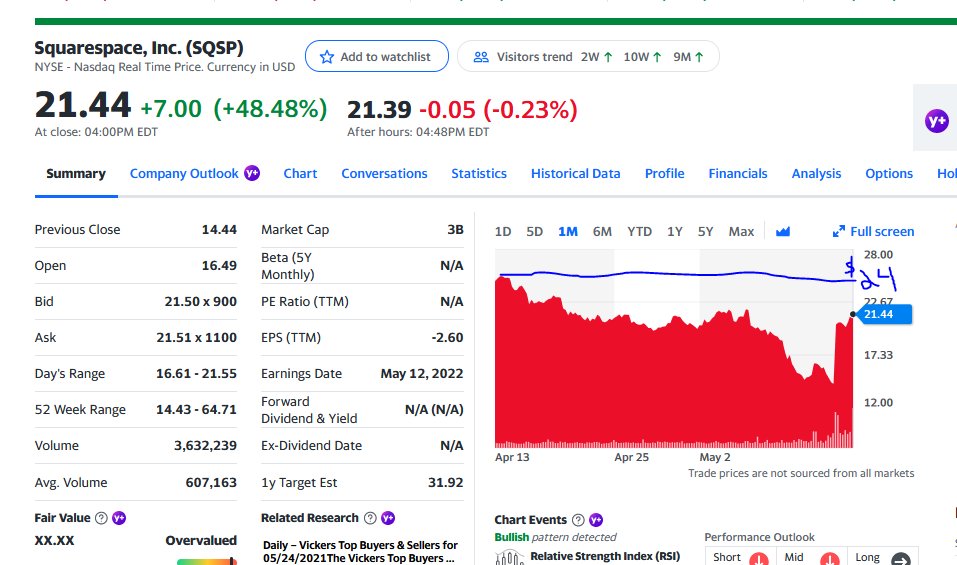Click the help icon next to Chart Events
This screenshot has width=957, height=565.
(578, 520)
